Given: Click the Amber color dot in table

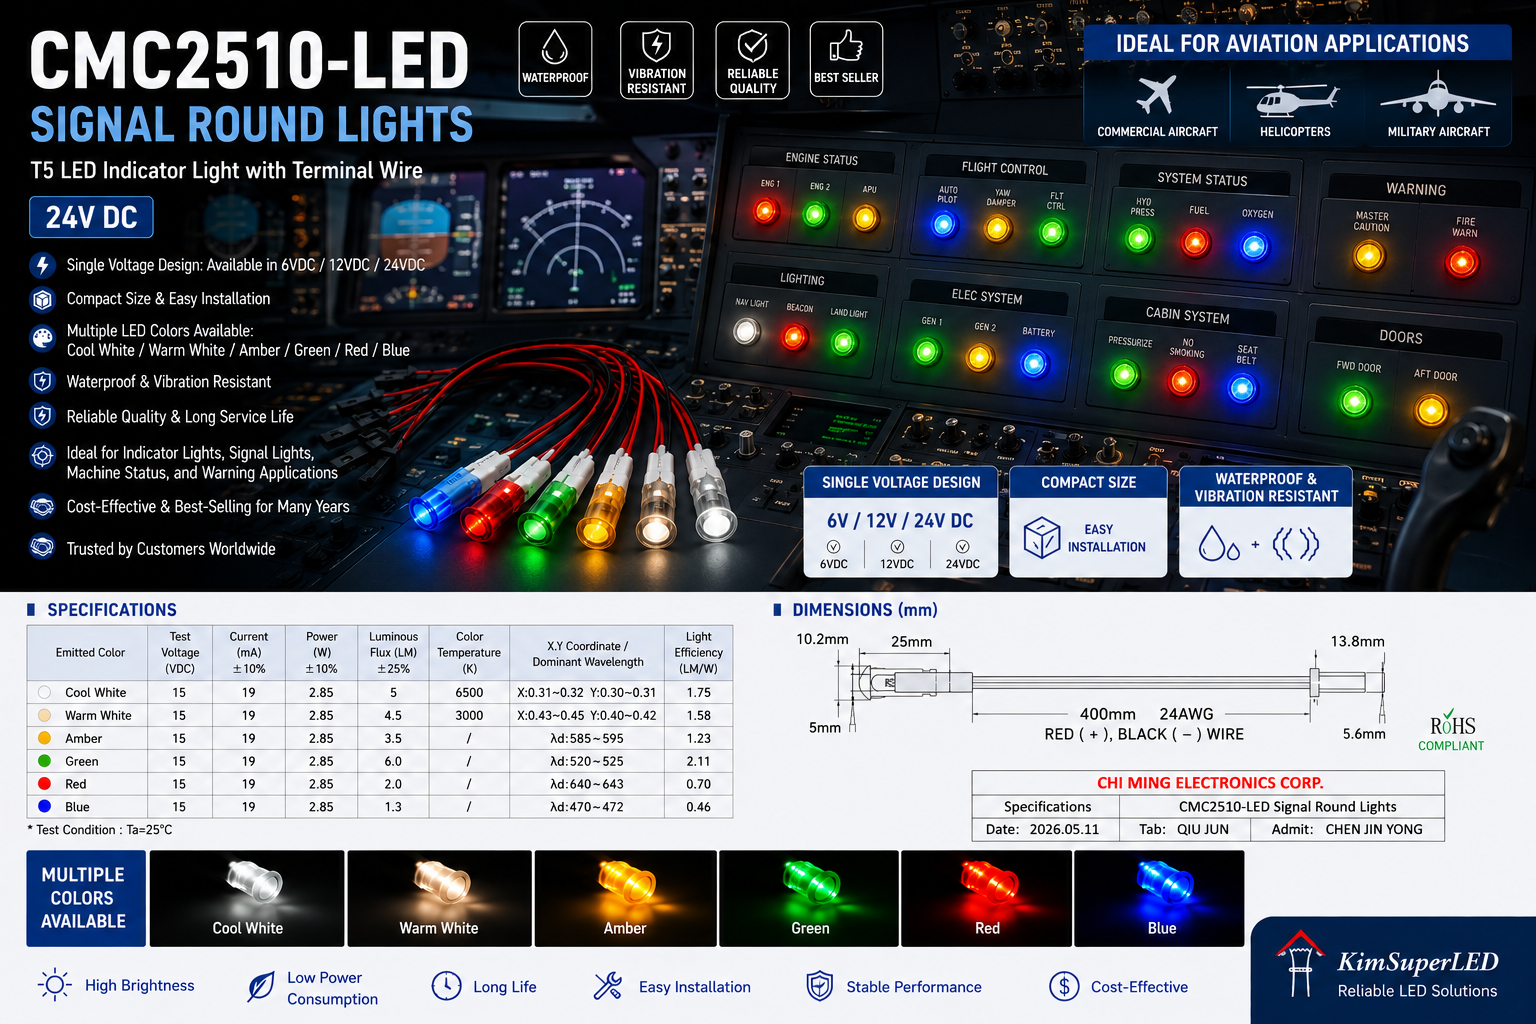Looking at the screenshot, I should point(44,738).
